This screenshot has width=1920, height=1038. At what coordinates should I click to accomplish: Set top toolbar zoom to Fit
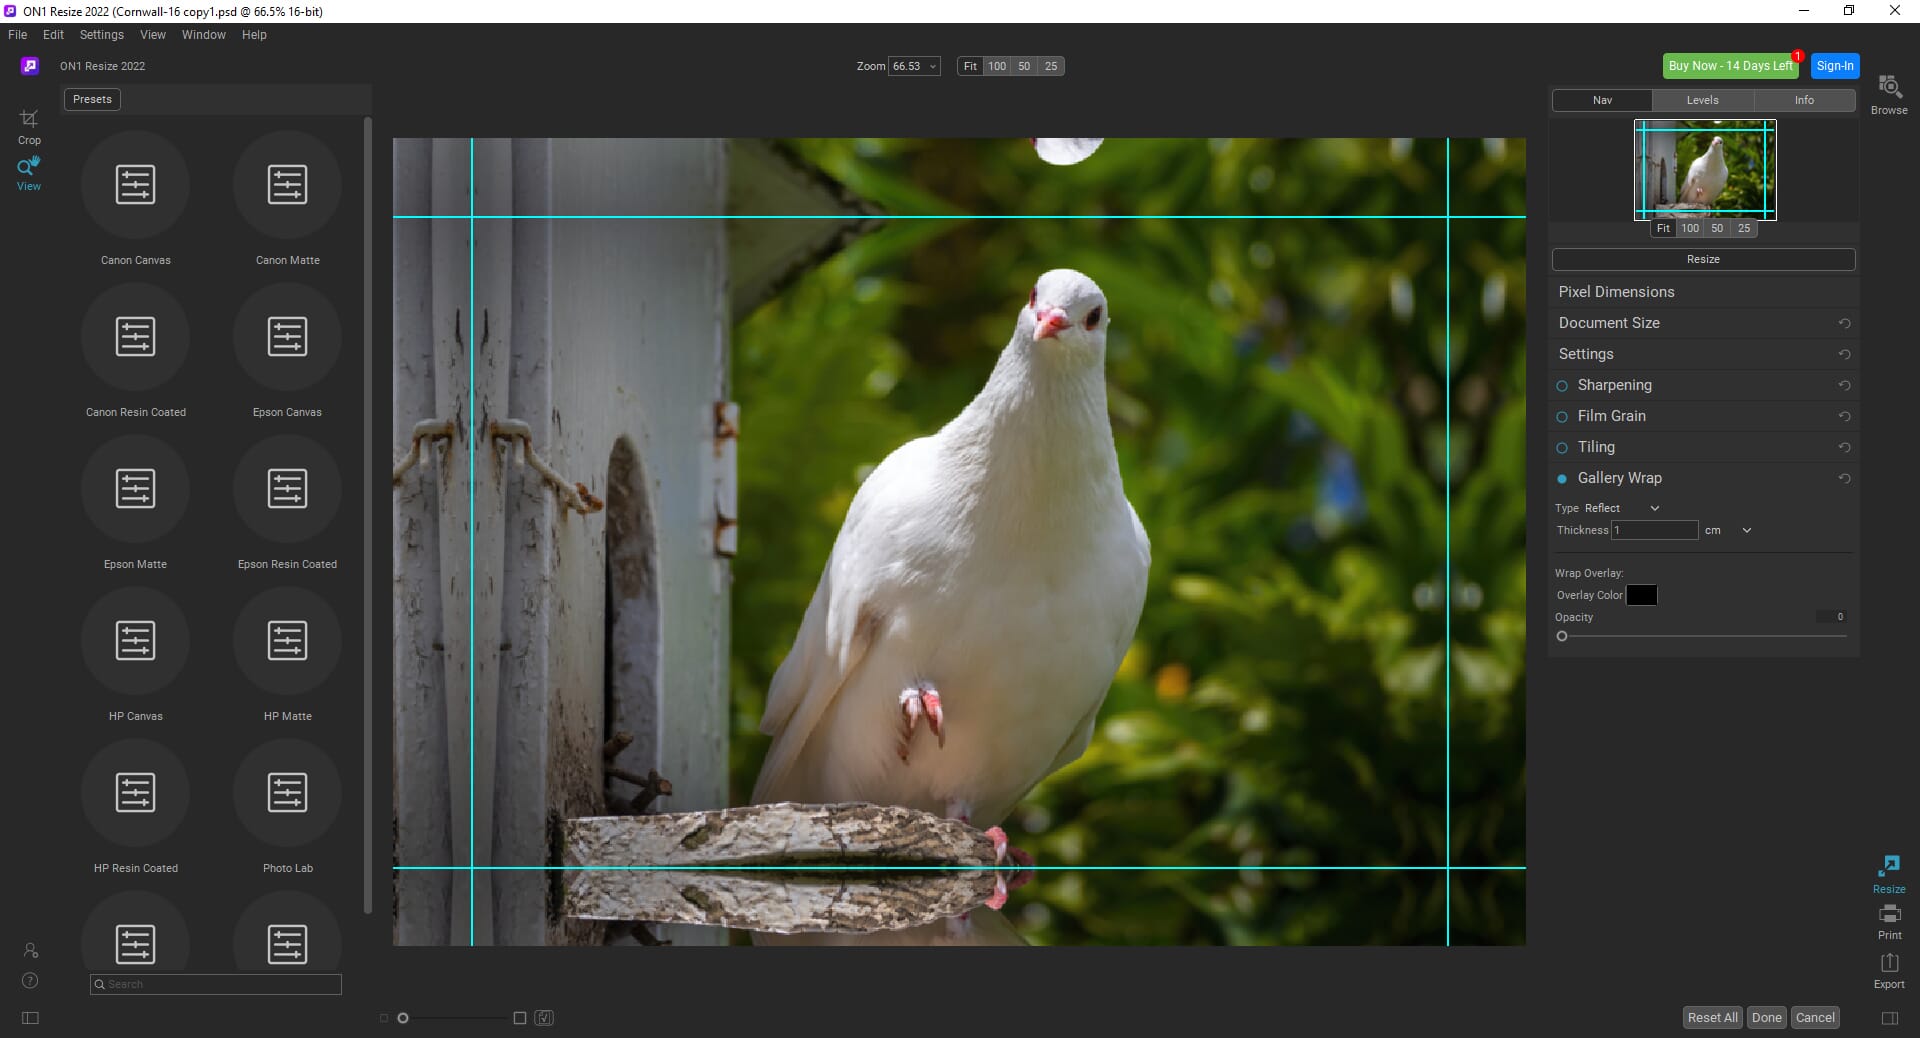point(970,66)
